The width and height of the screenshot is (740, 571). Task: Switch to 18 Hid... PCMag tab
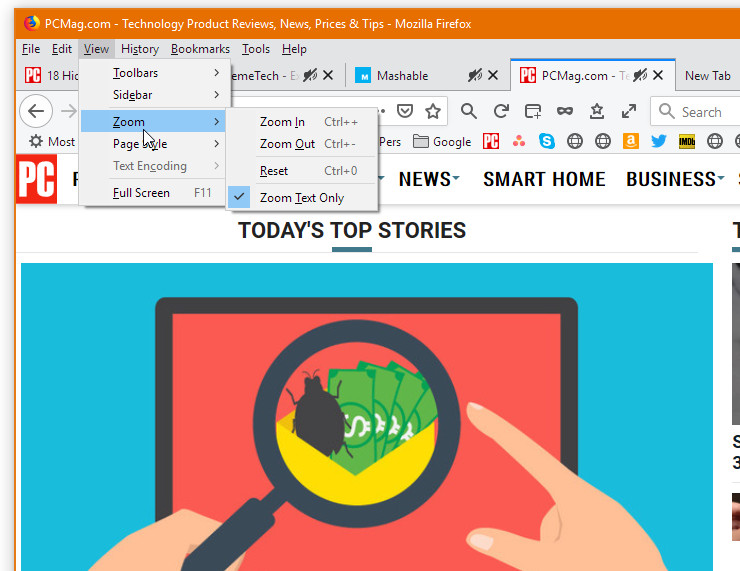(x=50, y=75)
